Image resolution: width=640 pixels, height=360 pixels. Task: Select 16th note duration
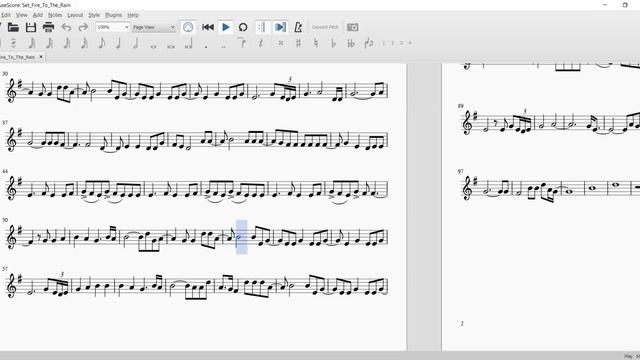[84, 43]
